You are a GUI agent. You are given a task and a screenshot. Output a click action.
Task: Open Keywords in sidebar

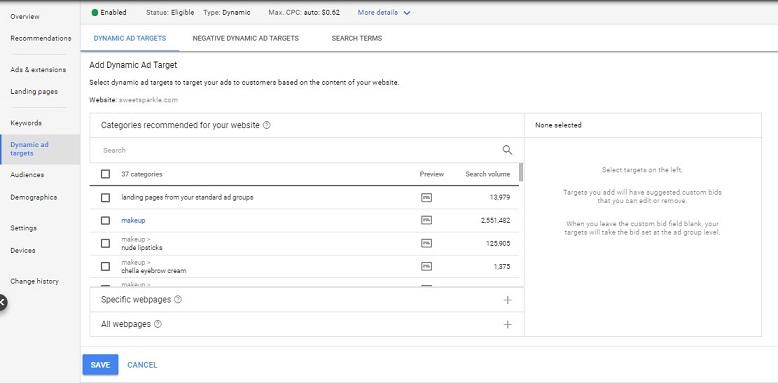(x=26, y=123)
